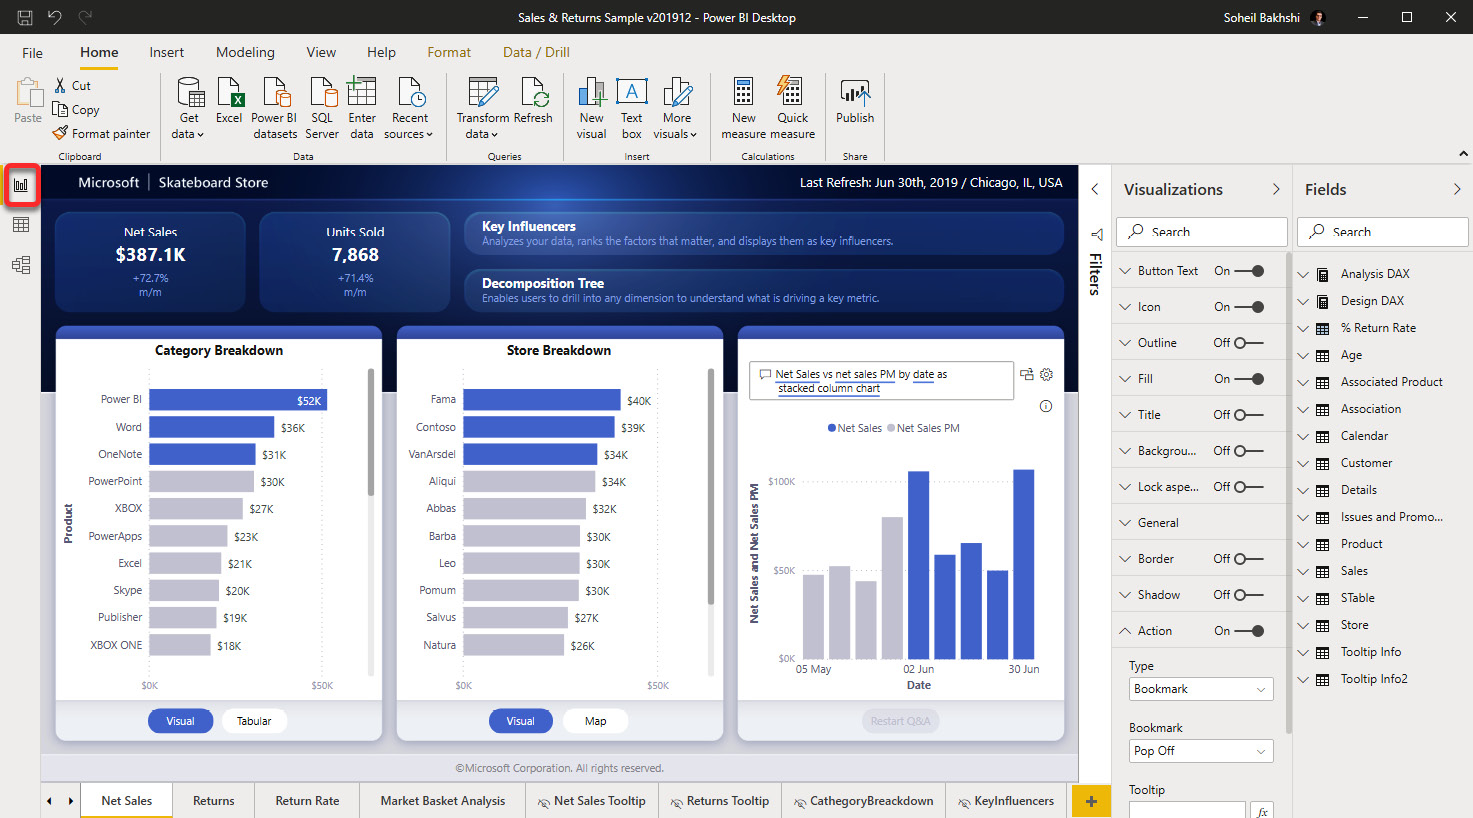The image size is (1473, 818).
Task: Activate the Format painter
Action: pyautogui.click(x=101, y=134)
